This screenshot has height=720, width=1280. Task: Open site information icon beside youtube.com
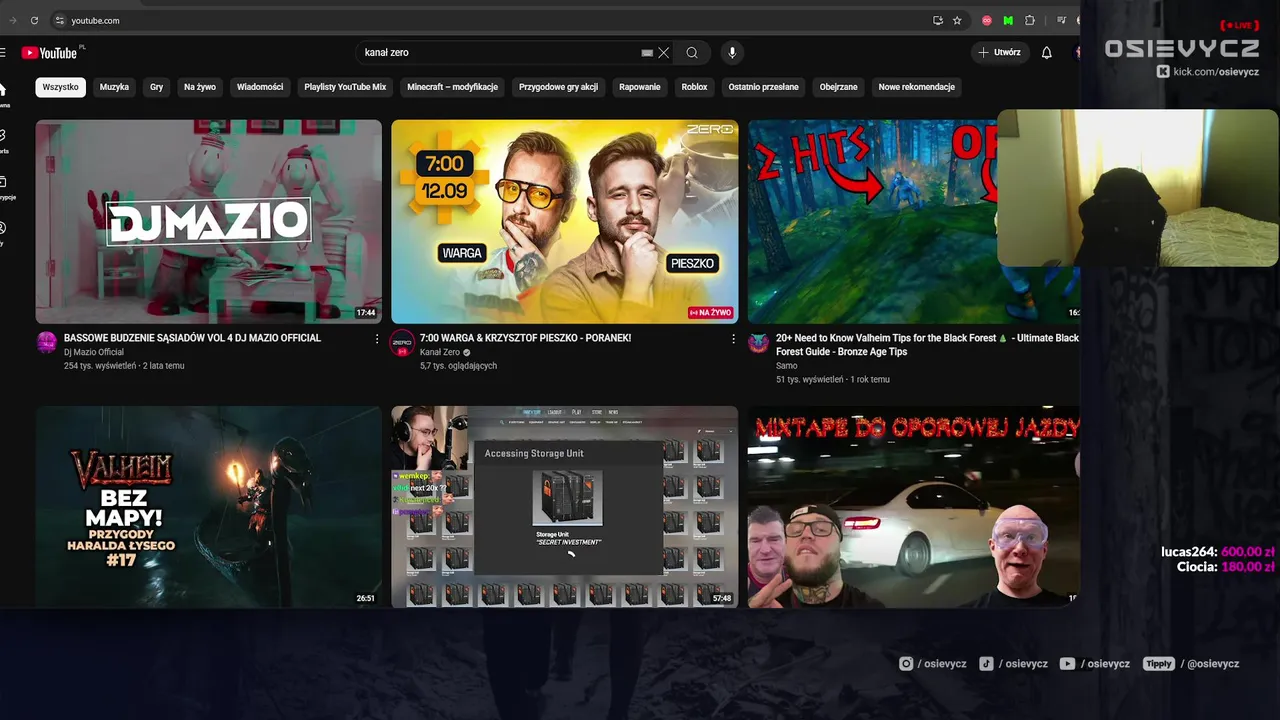coord(59,20)
